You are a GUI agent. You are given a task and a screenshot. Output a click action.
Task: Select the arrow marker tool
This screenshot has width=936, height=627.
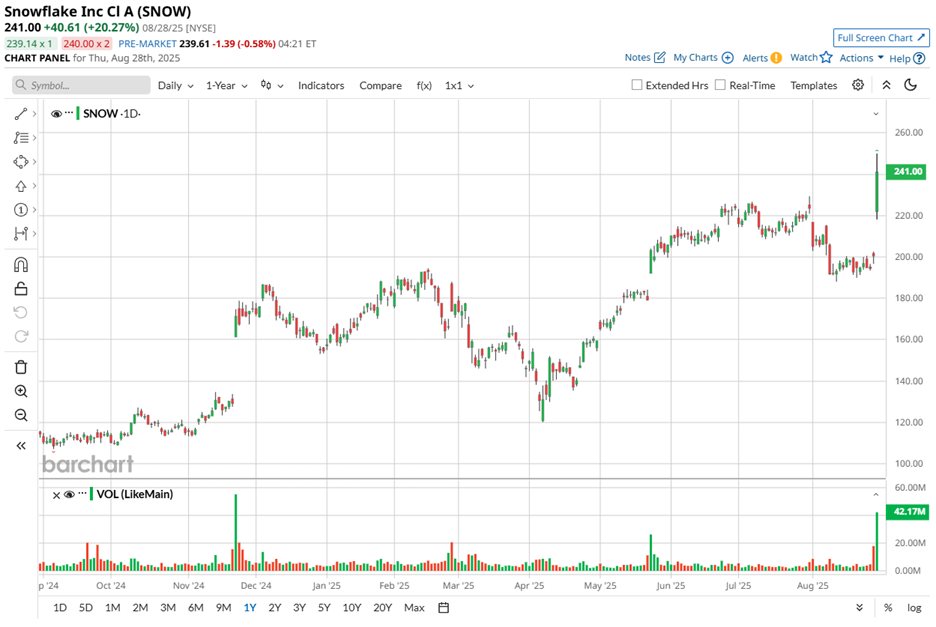pyautogui.click(x=21, y=186)
